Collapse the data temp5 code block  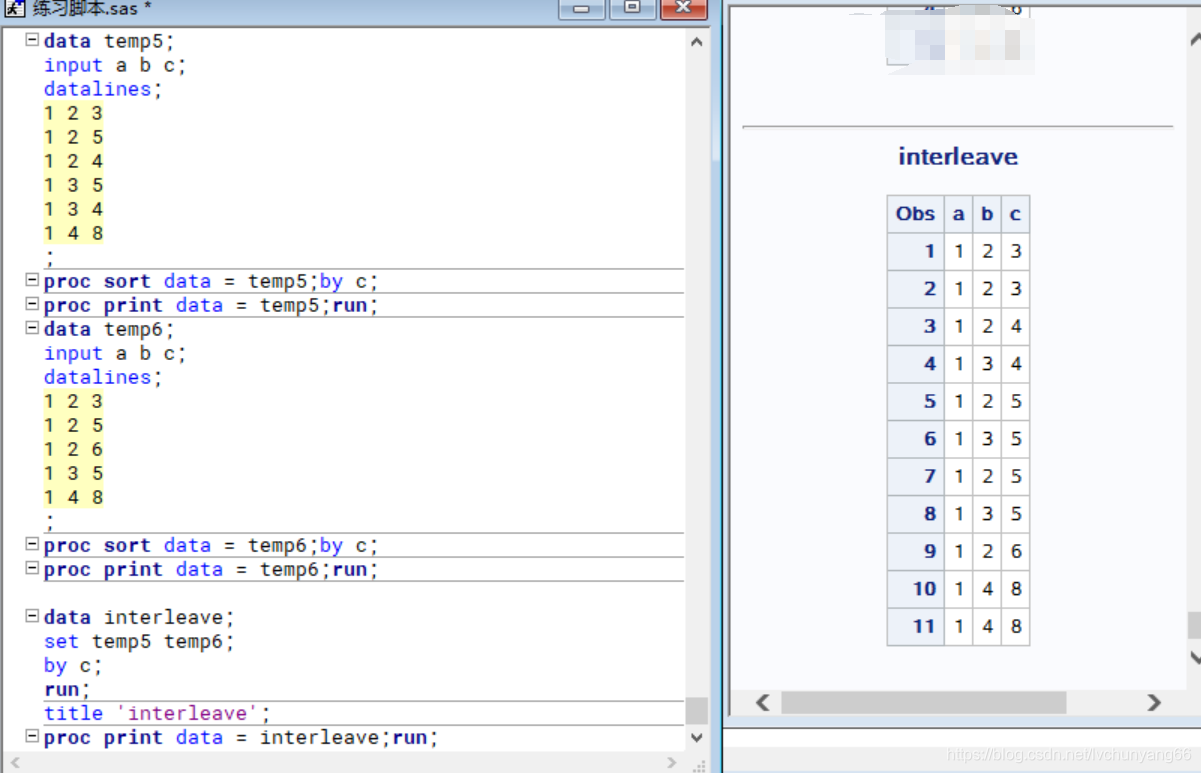[32, 41]
